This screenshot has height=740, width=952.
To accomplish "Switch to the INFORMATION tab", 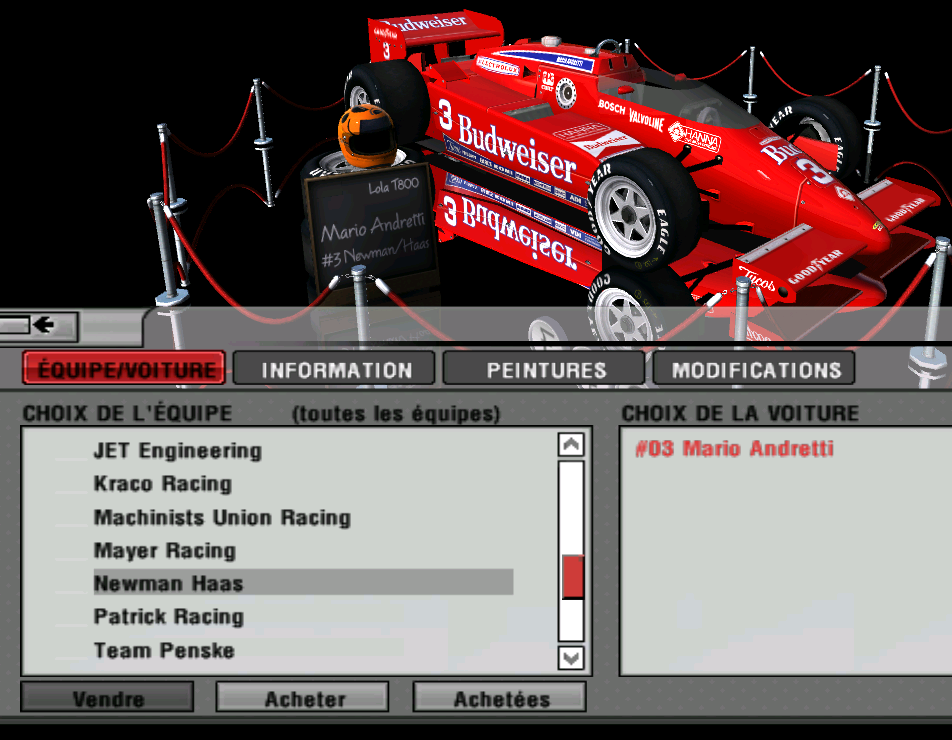I will (x=335, y=368).
